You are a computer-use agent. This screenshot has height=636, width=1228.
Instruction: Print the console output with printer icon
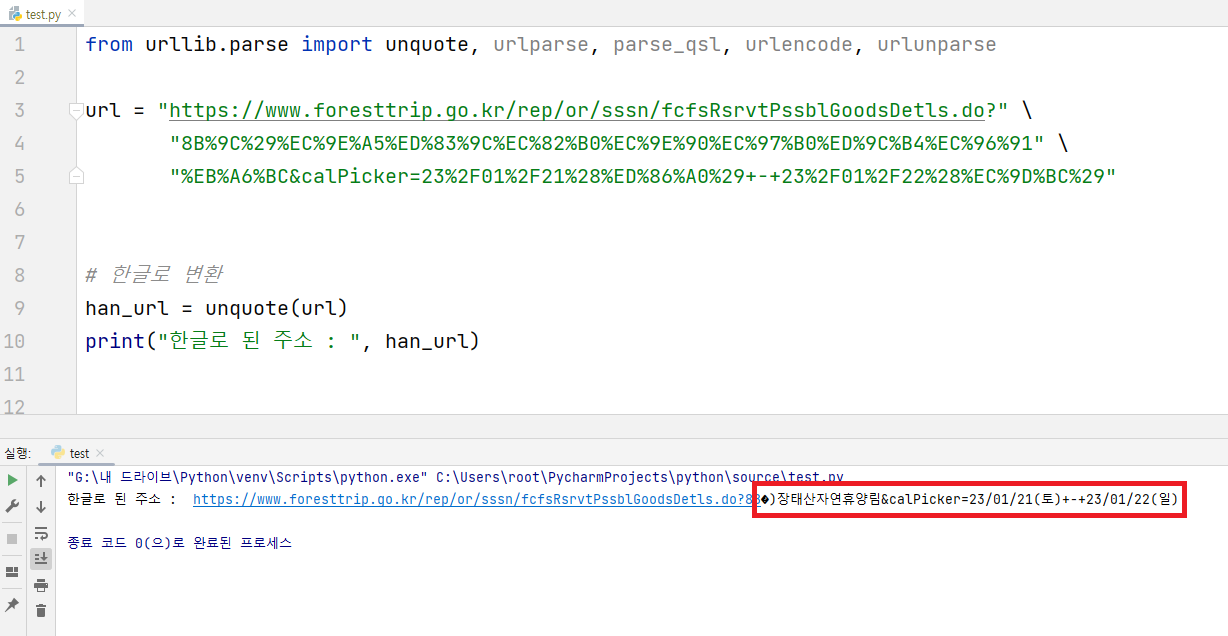click(41, 585)
